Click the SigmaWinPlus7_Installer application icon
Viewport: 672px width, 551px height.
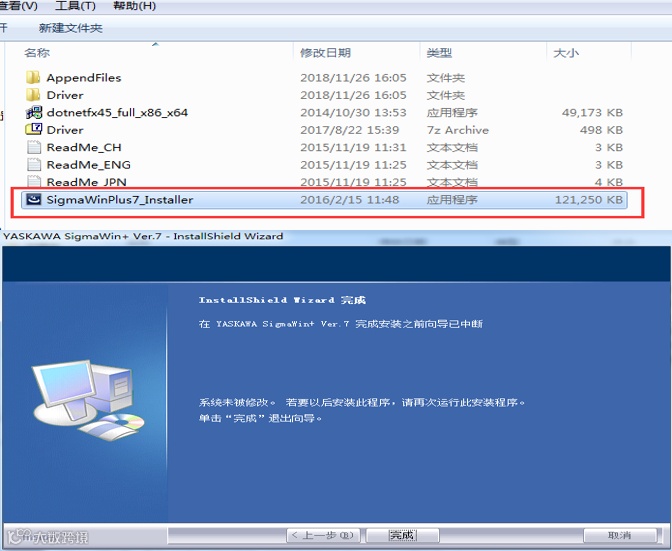pyautogui.click(x=33, y=200)
